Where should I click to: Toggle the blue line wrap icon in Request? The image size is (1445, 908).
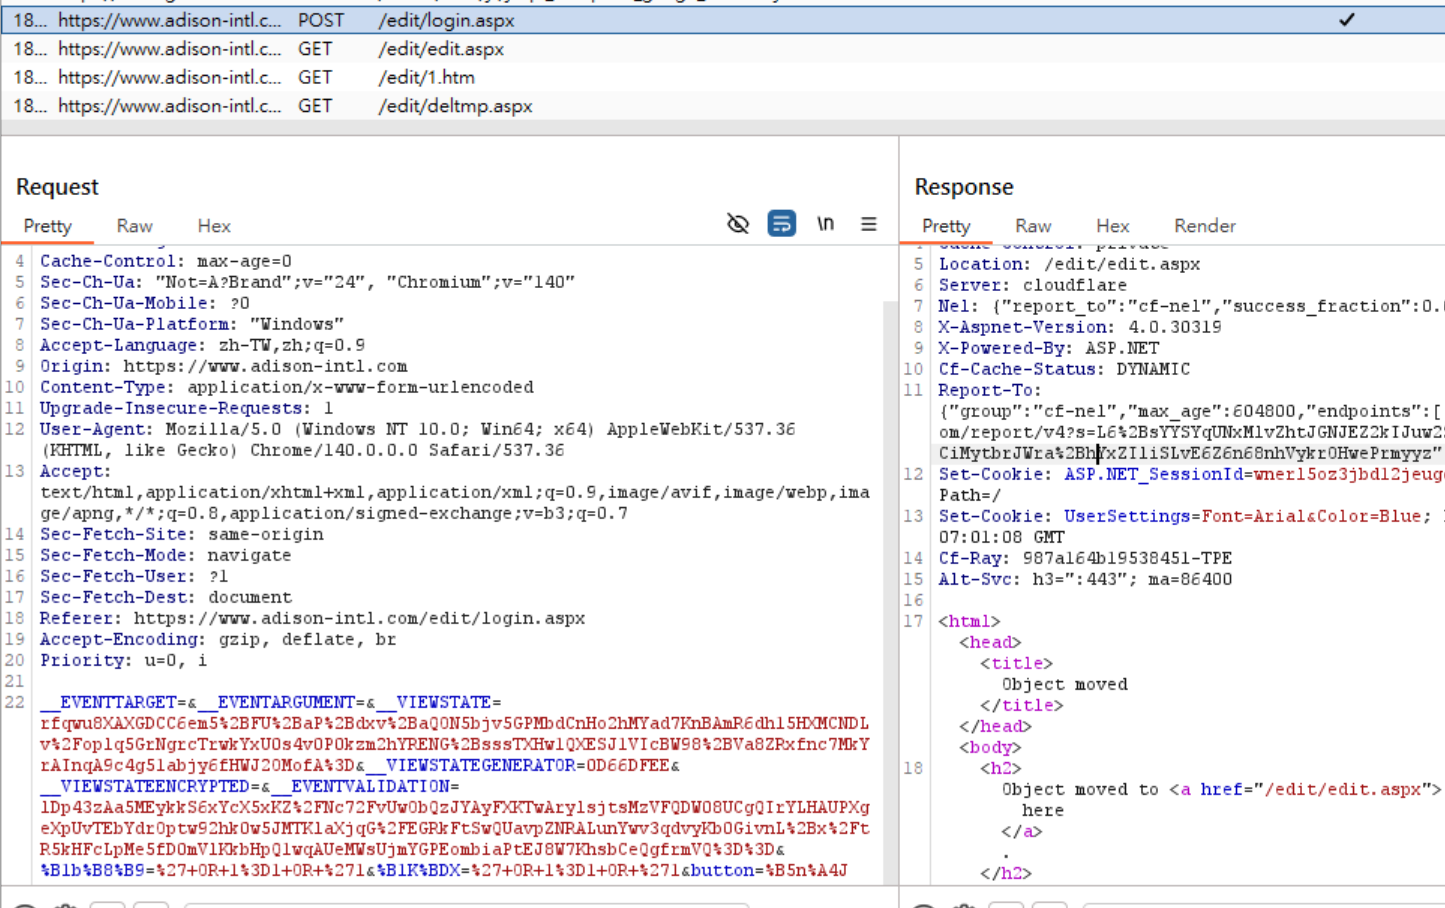[781, 224]
